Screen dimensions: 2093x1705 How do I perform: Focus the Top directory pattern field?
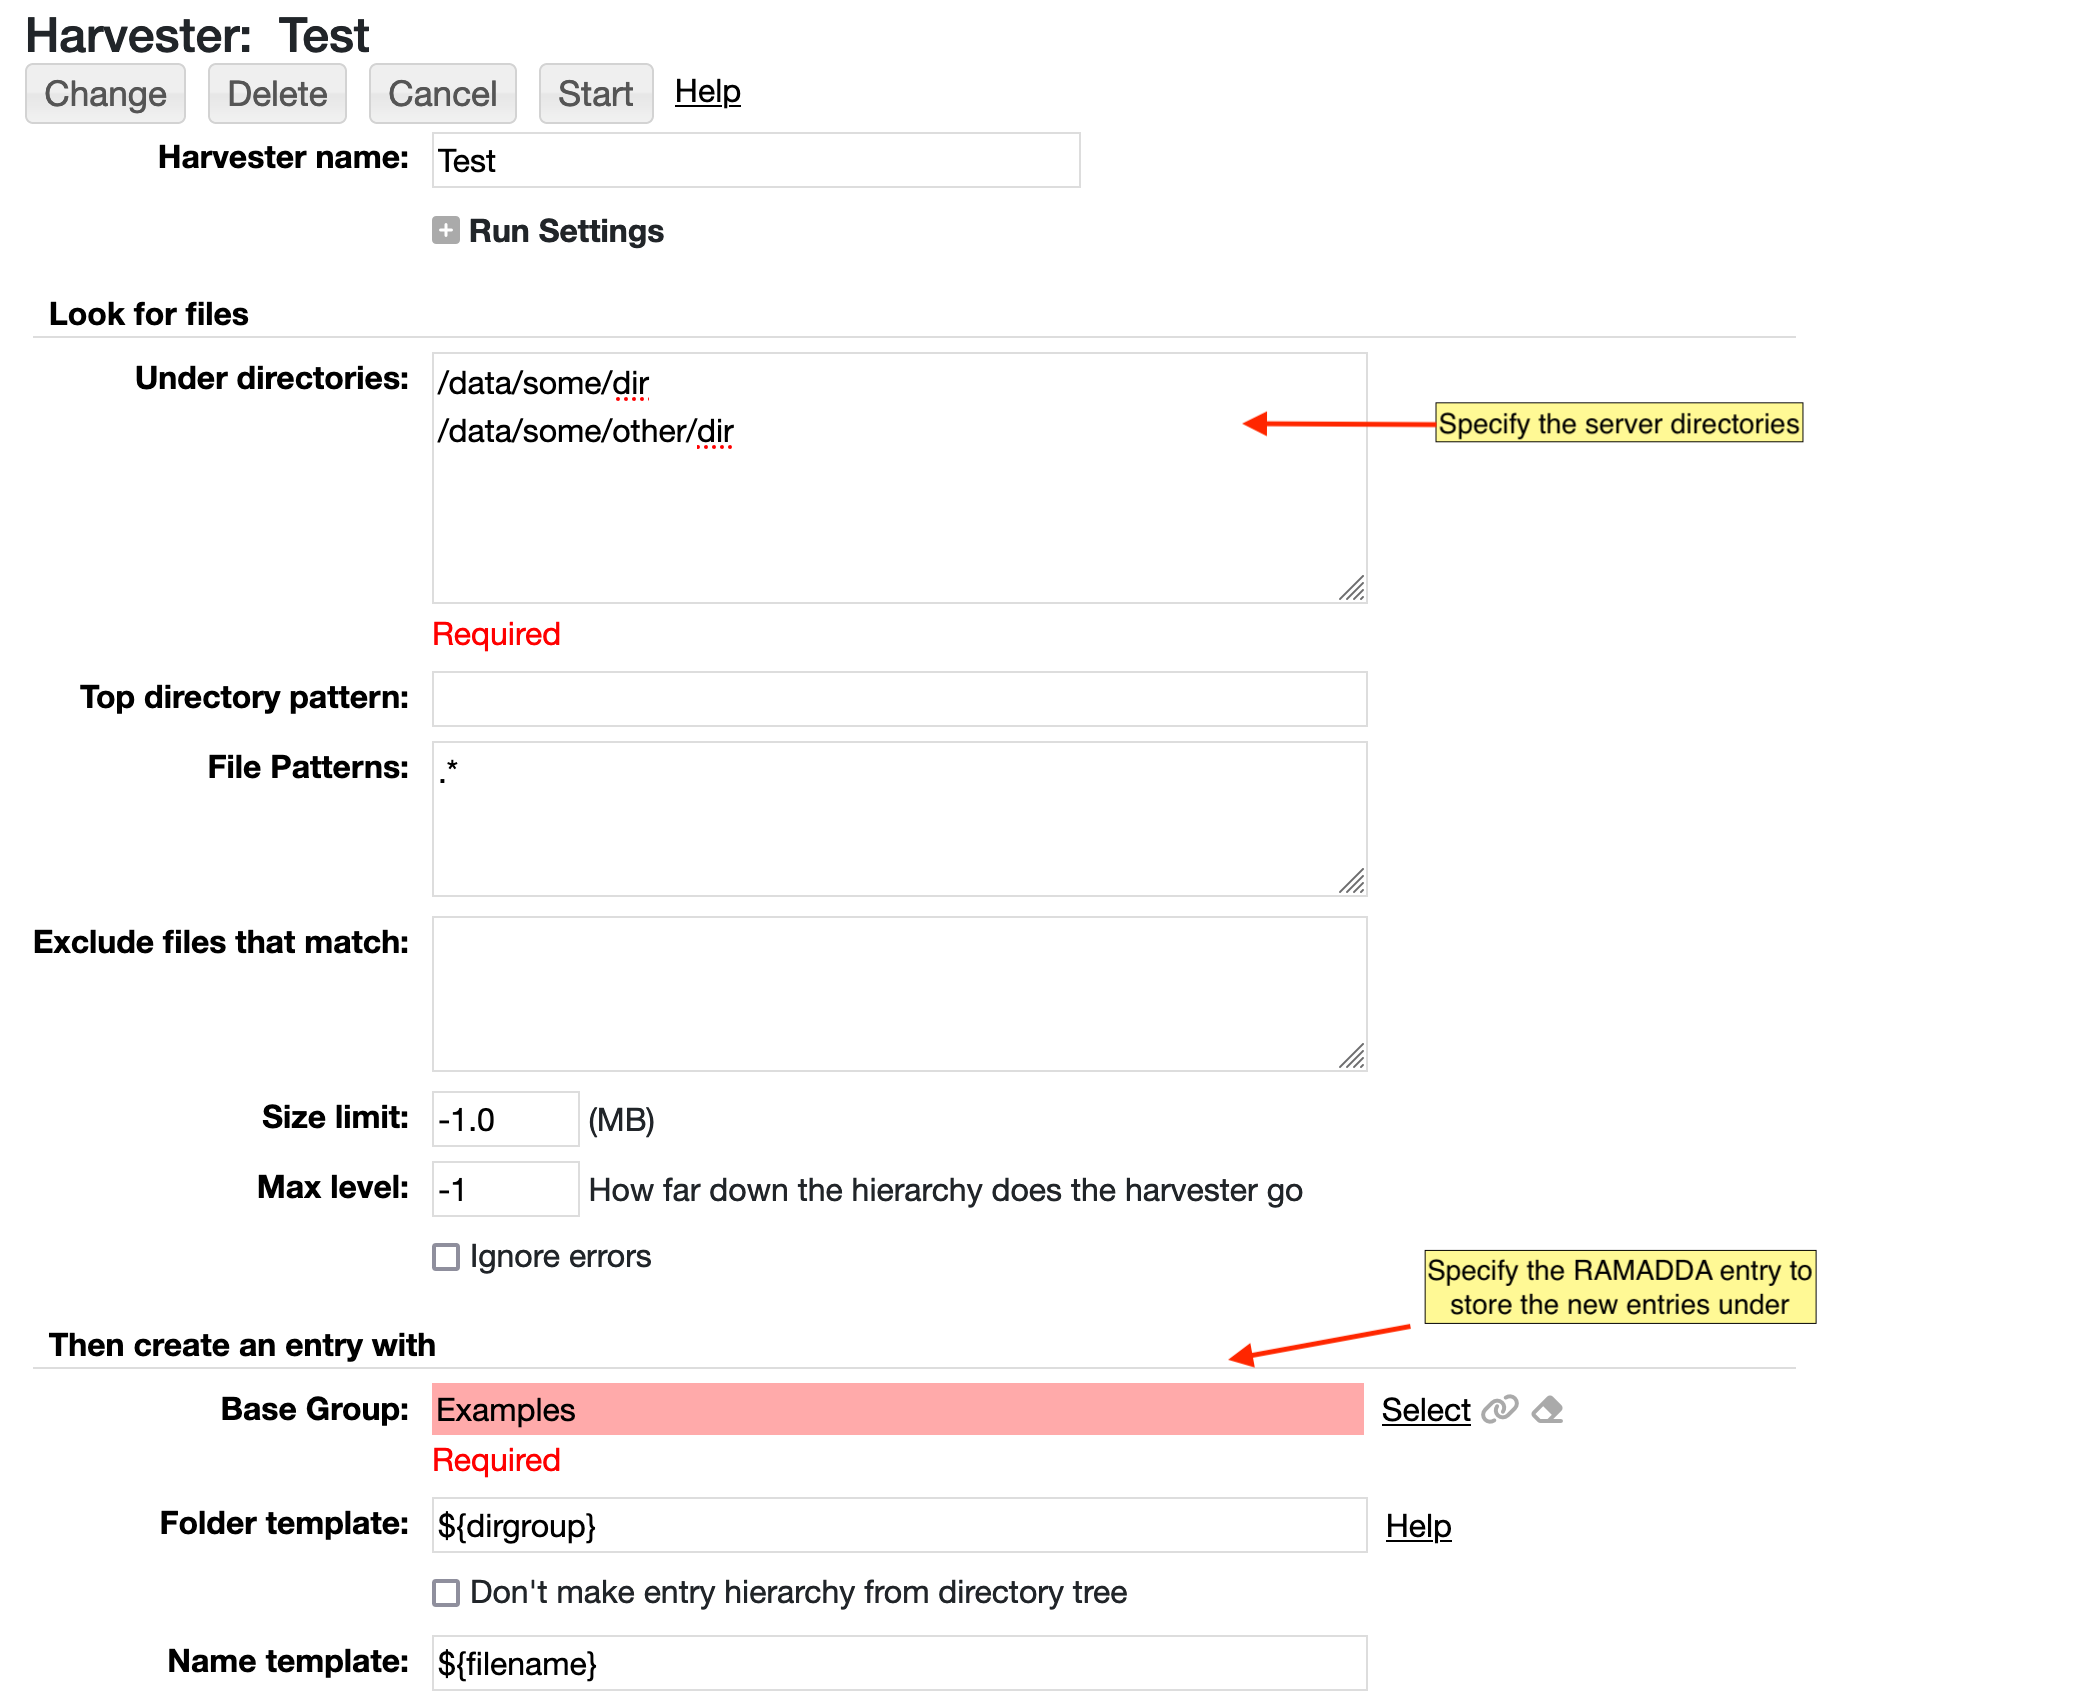click(898, 698)
